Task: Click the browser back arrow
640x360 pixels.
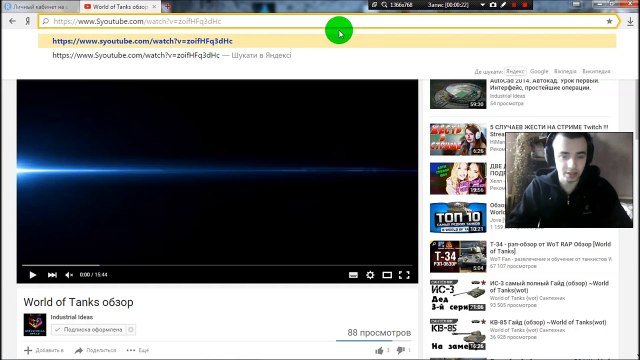Action: pos(12,21)
